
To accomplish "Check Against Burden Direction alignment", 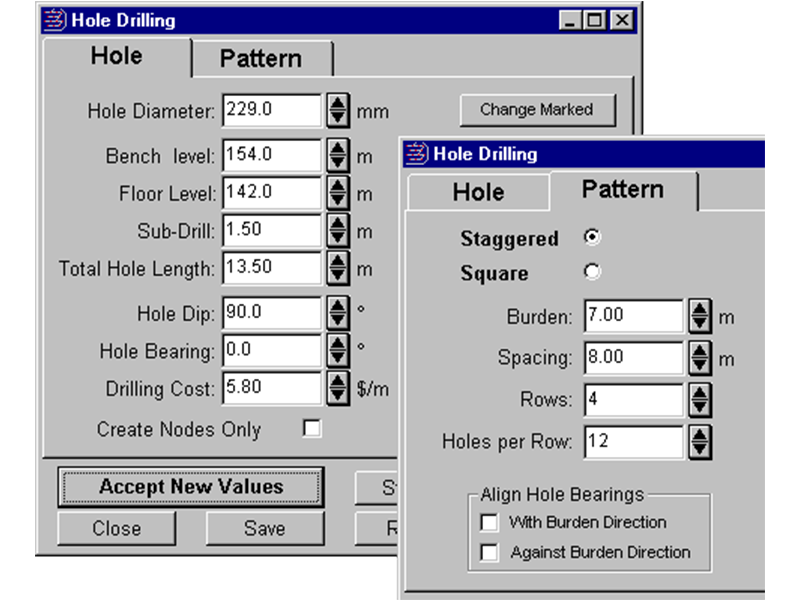I will point(489,553).
